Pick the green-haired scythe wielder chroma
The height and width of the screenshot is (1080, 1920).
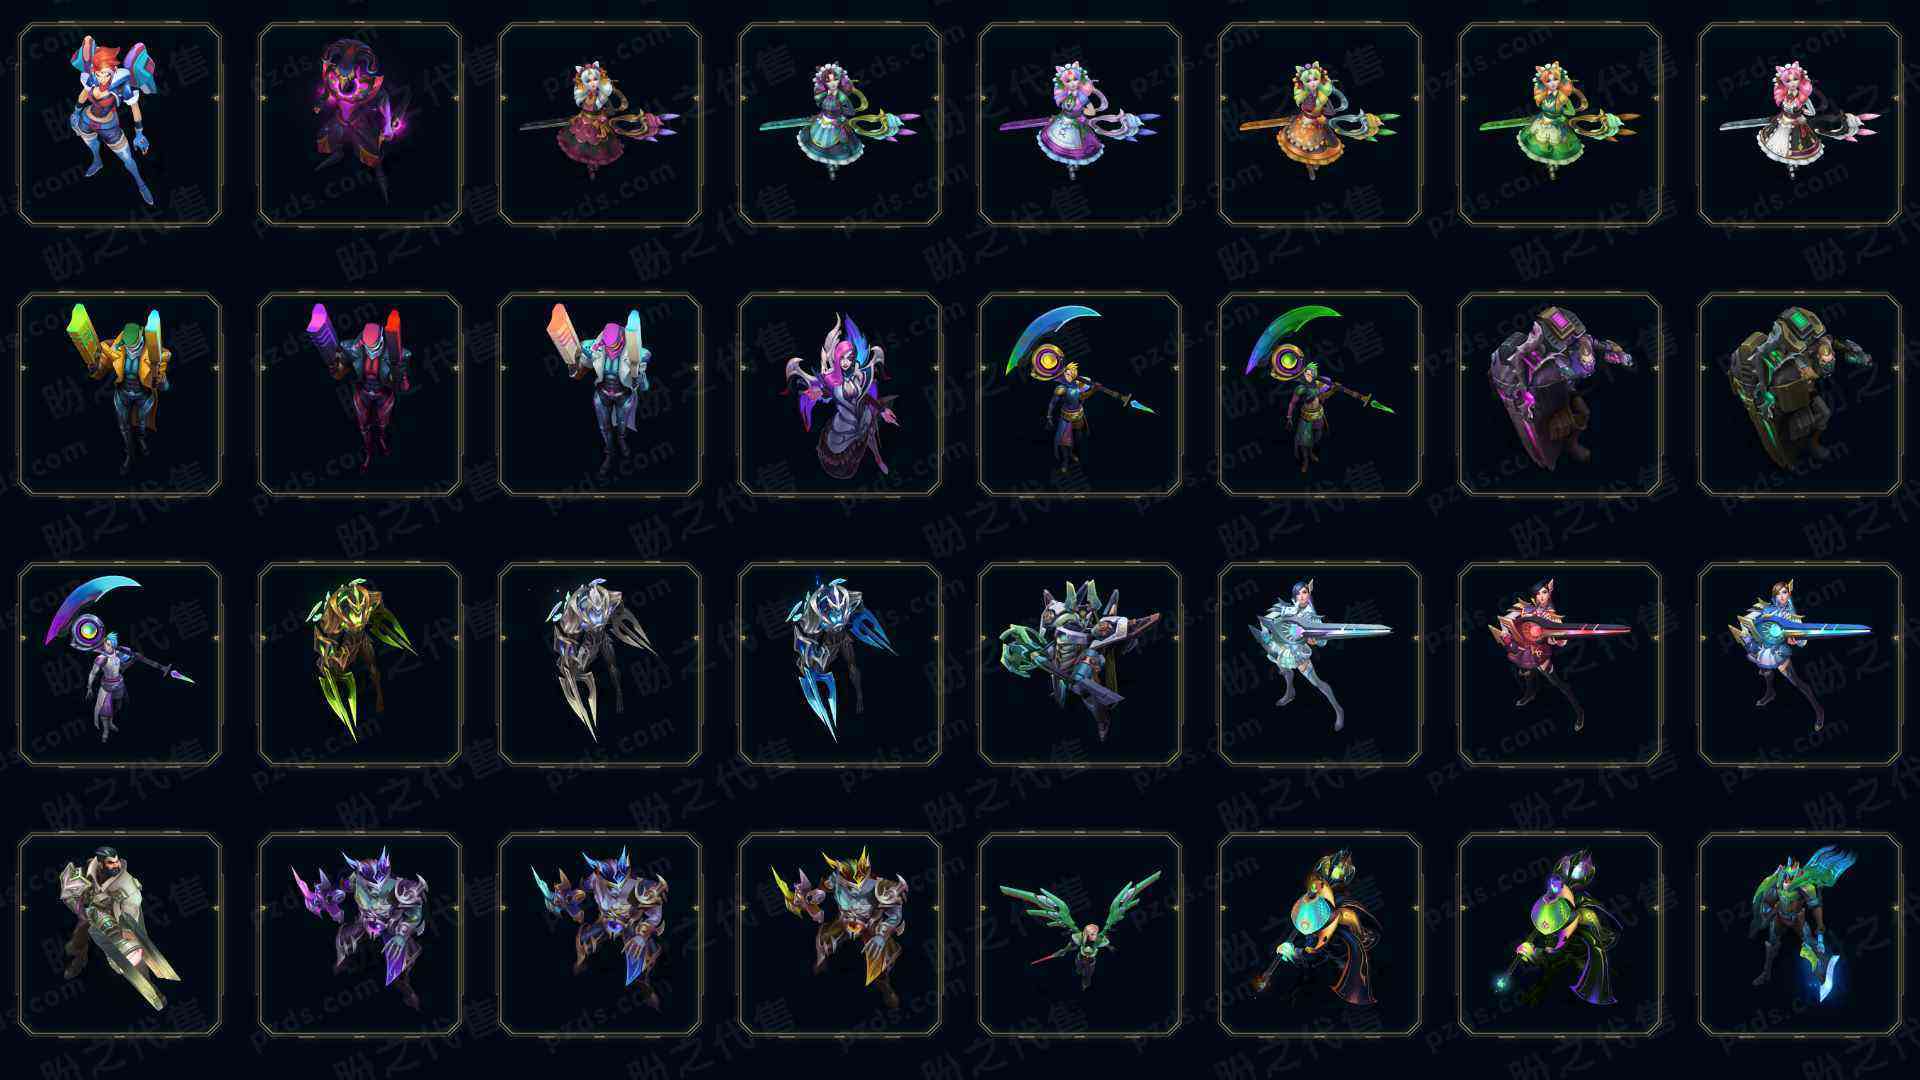tap(1320, 394)
